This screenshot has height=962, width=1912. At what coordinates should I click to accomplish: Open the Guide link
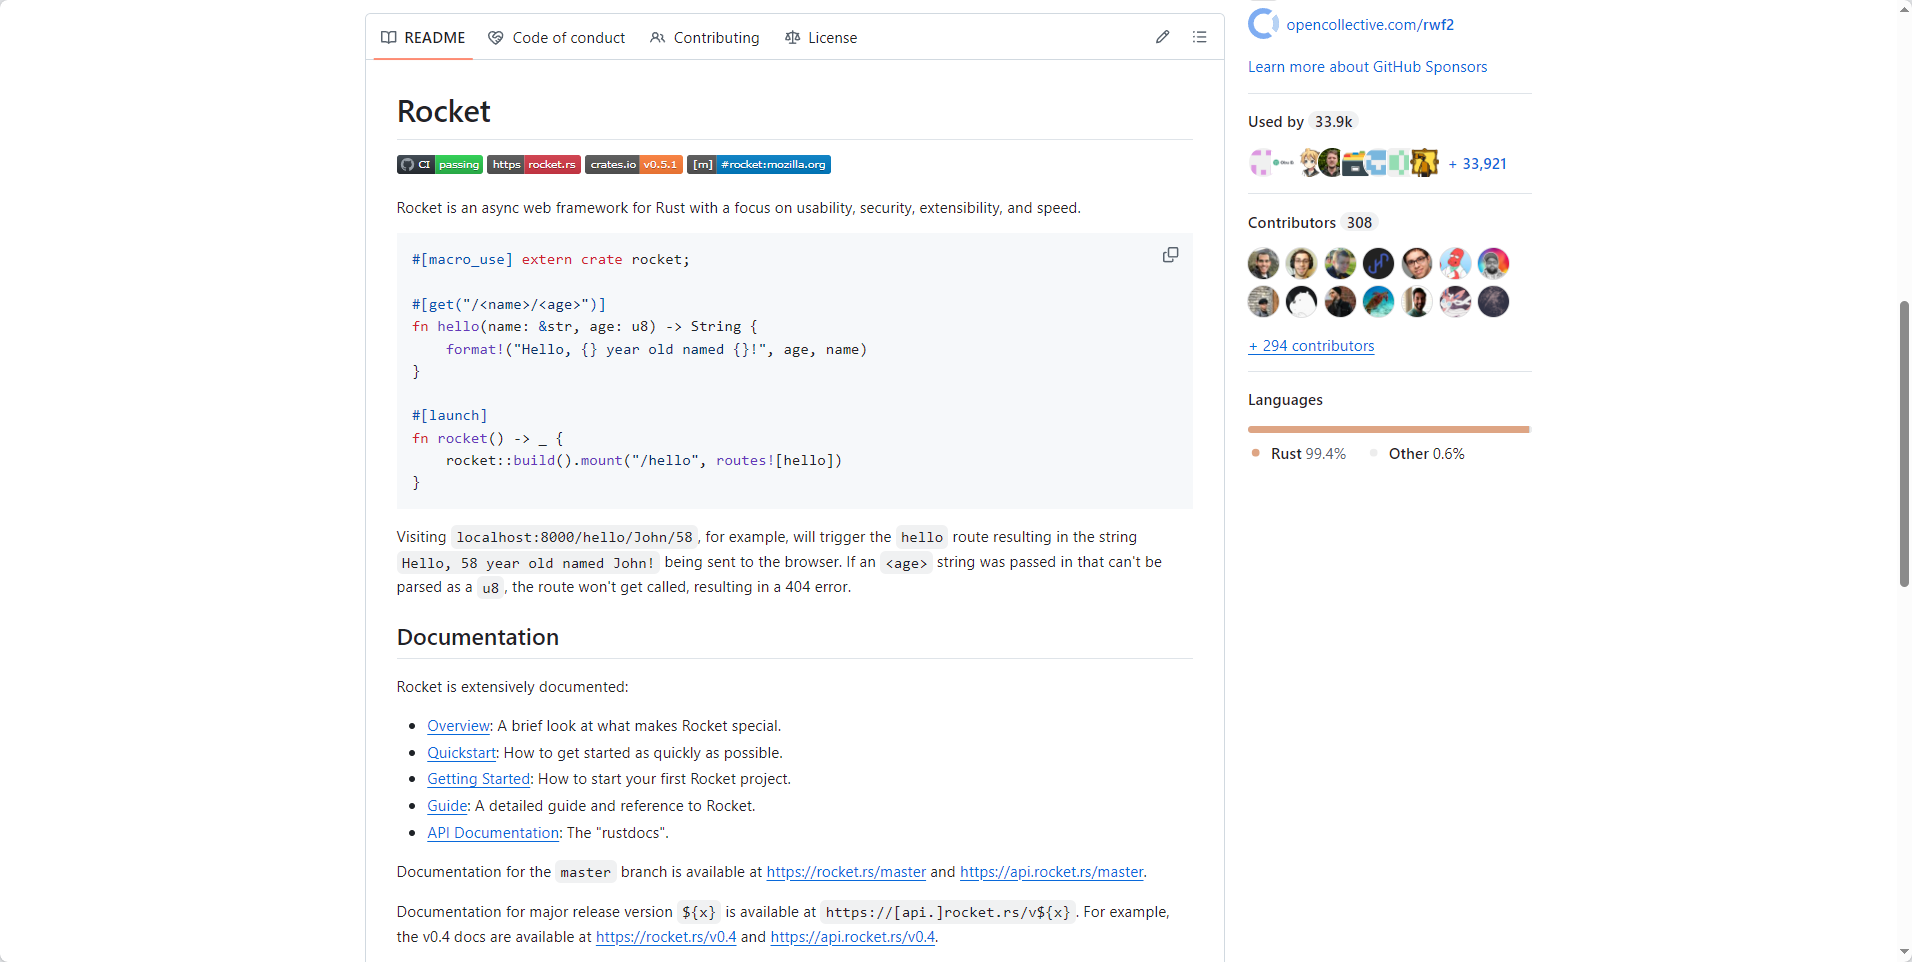click(x=447, y=805)
